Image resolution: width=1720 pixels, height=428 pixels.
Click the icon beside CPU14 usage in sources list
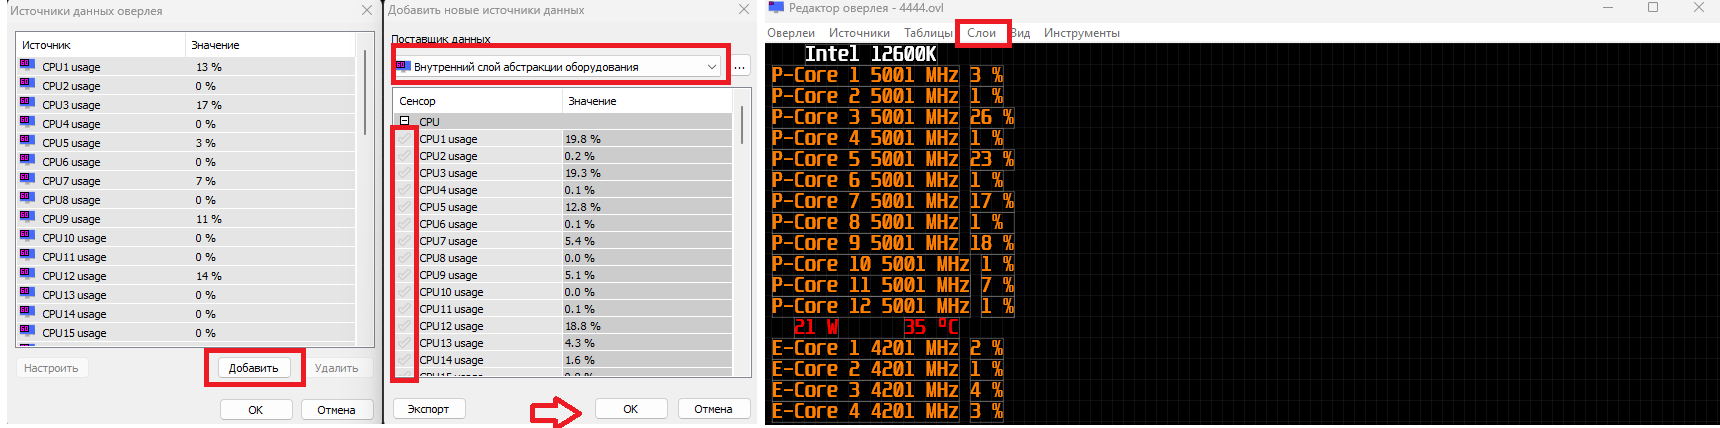pyautogui.click(x=27, y=312)
